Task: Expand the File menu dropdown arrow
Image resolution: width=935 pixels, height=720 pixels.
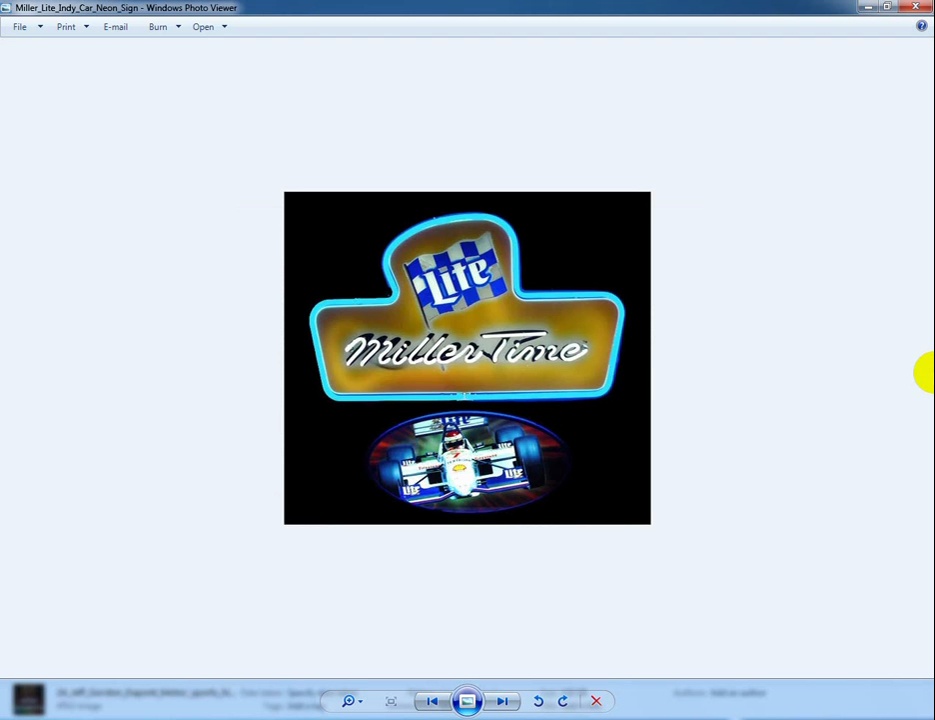Action: point(41,27)
